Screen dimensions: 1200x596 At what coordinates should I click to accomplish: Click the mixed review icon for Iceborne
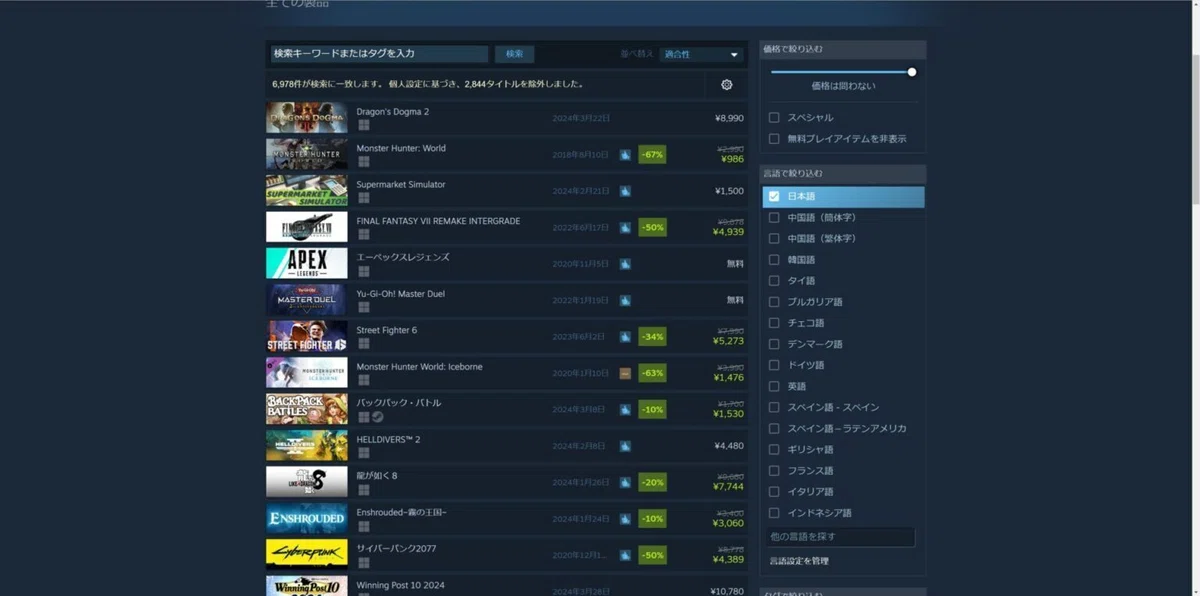(x=625, y=373)
